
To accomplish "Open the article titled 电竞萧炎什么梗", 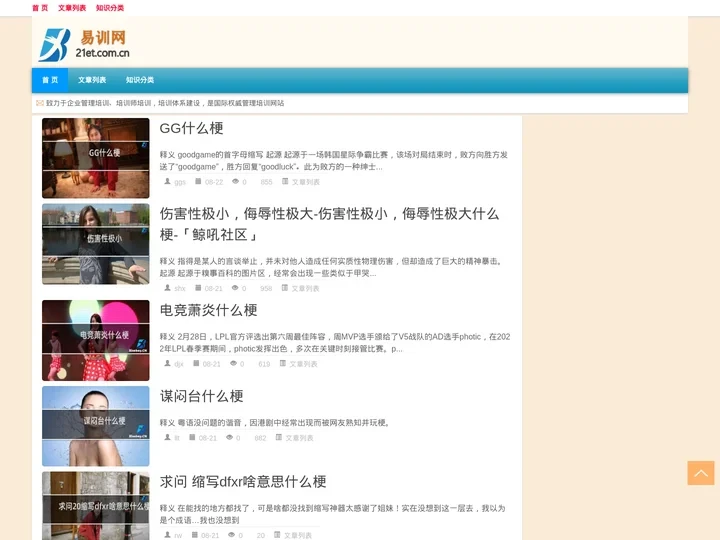I will (208, 310).
